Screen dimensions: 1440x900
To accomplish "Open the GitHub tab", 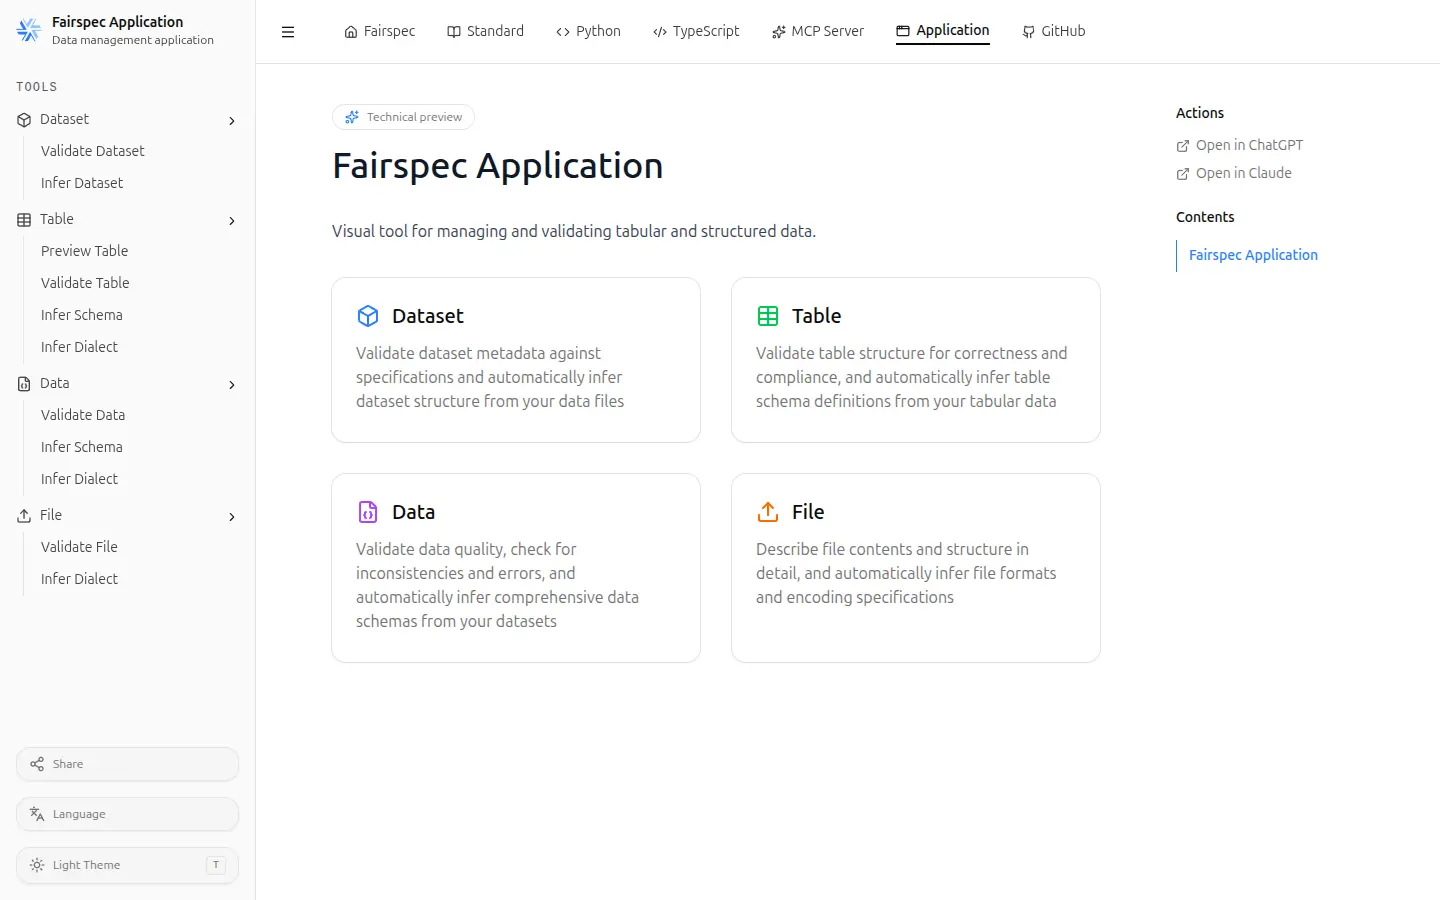I will point(1054,31).
